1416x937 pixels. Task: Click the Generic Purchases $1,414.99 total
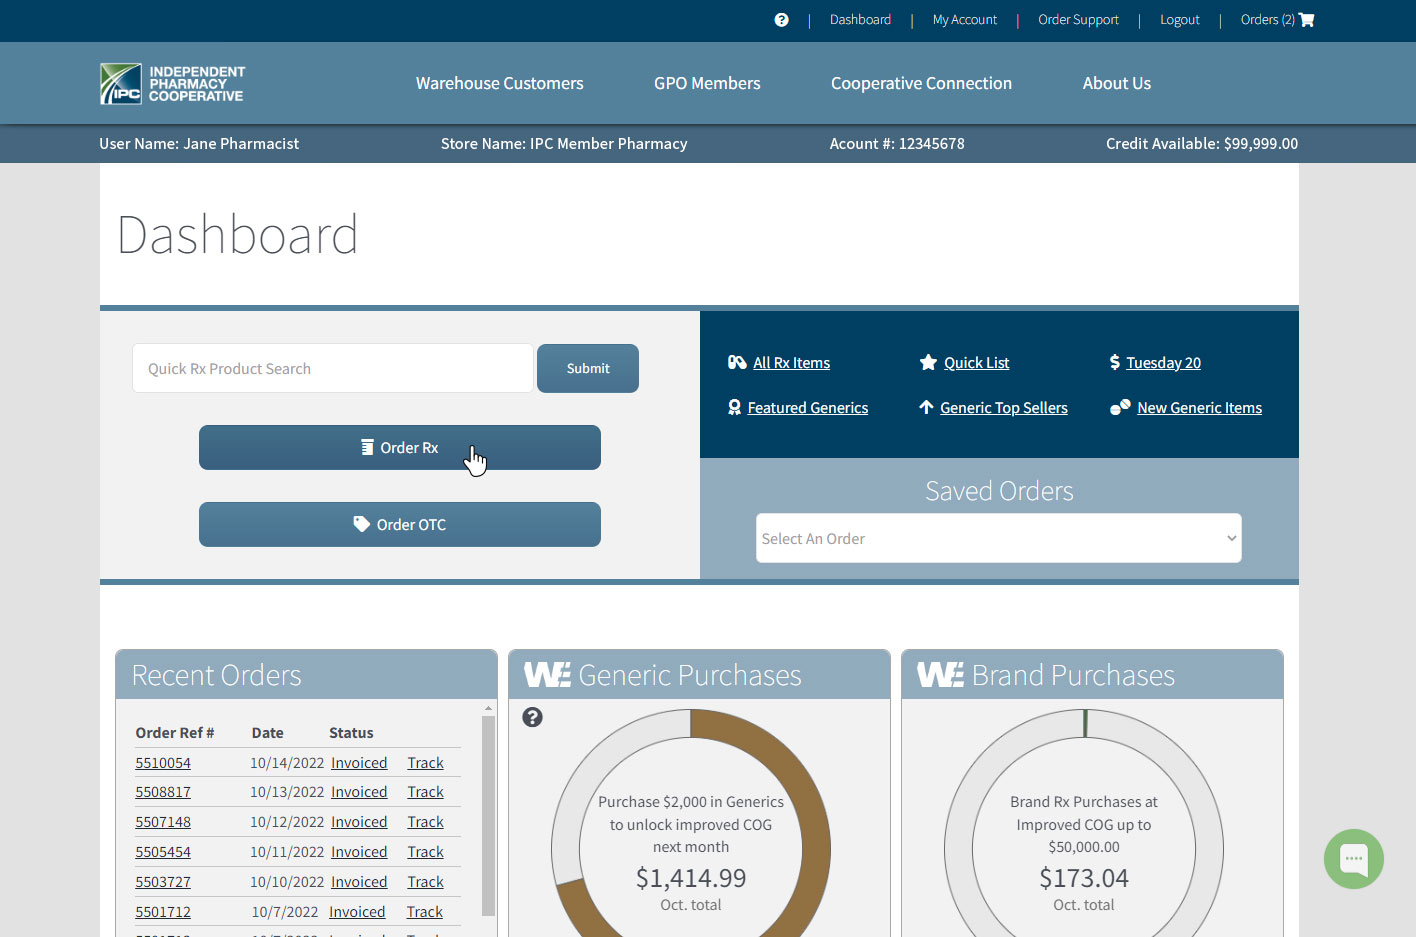click(x=691, y=878)
